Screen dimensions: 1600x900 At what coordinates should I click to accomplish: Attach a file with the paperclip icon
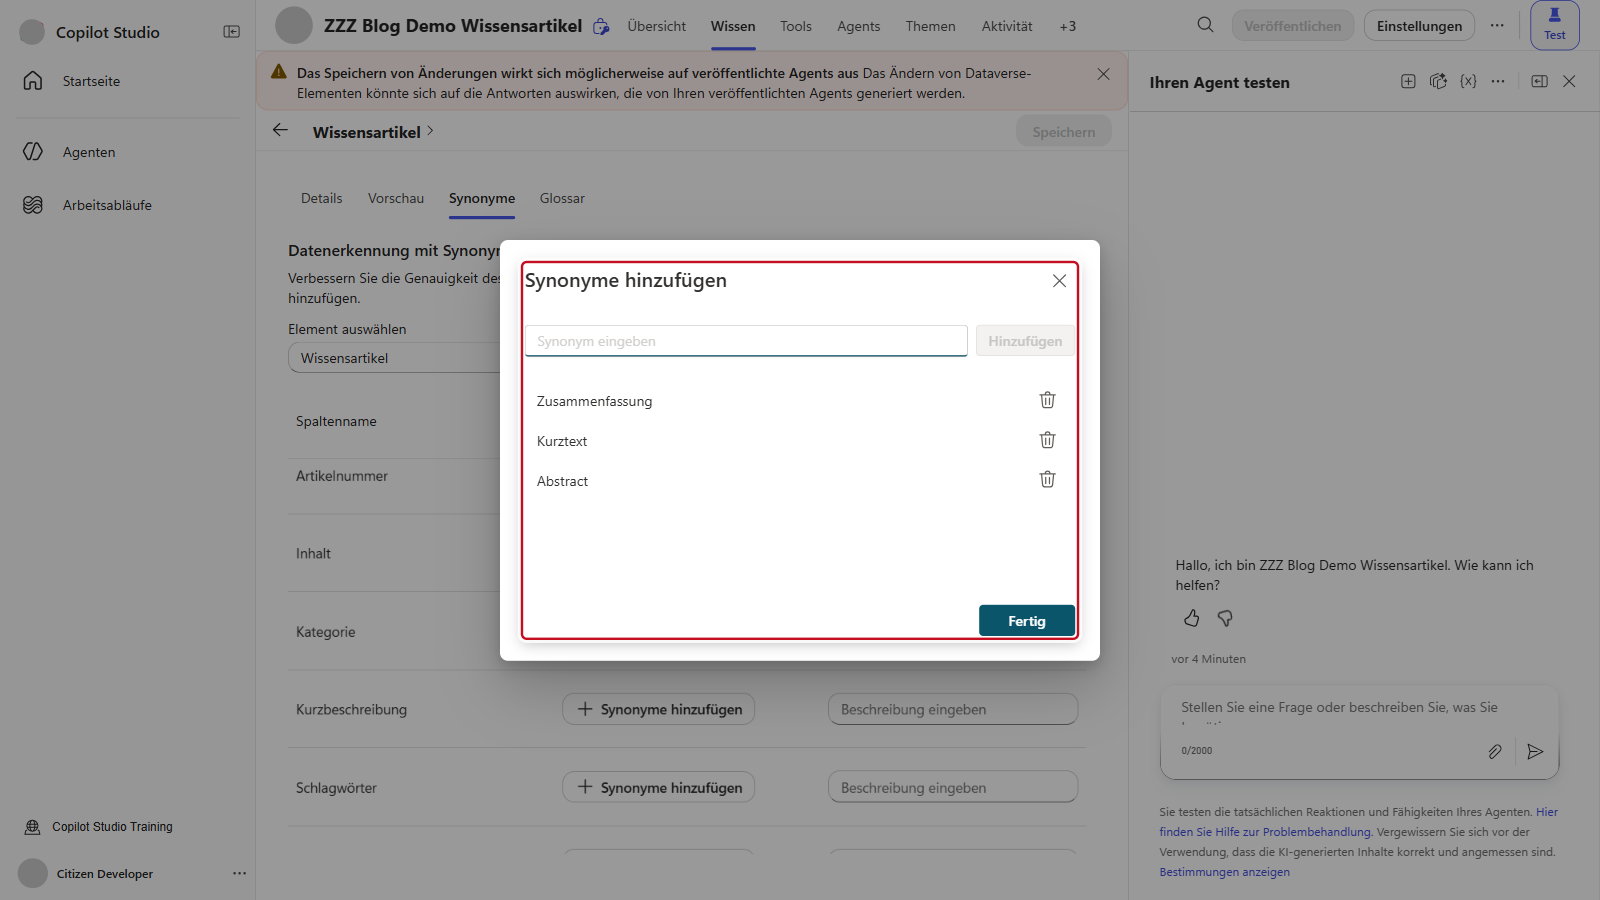pos(1495,751)
